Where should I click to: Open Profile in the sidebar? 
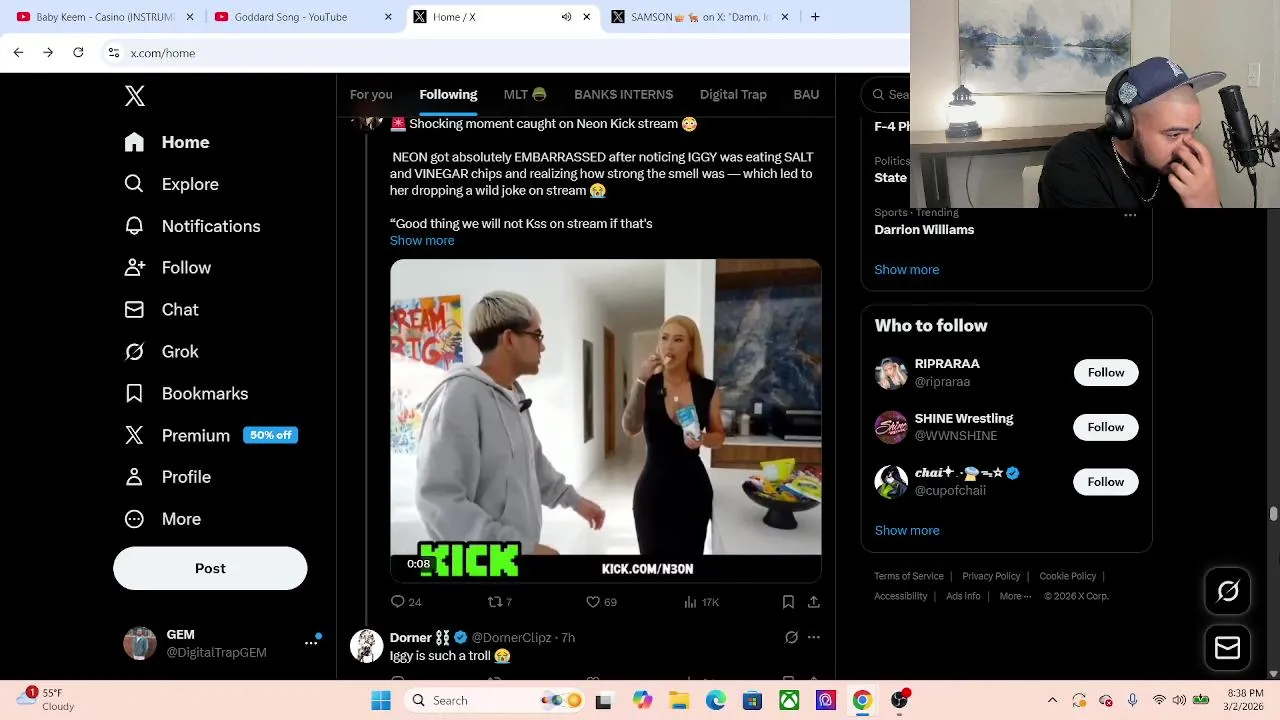[167, 477]
